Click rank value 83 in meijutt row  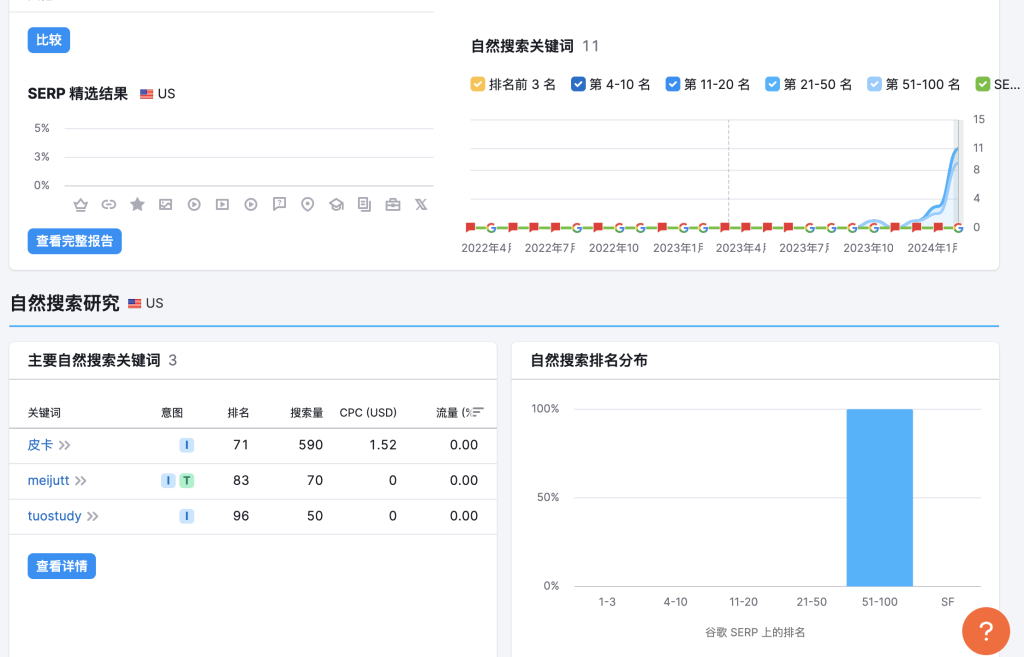click(241, 481)
